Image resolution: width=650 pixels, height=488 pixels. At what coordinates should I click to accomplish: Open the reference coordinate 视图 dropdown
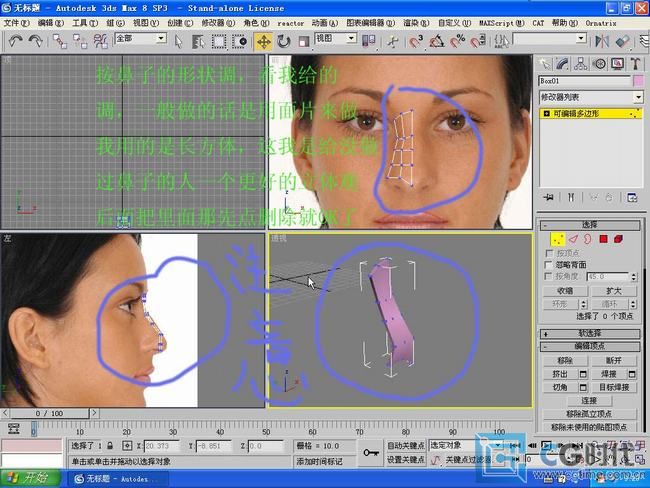point(336,39)
